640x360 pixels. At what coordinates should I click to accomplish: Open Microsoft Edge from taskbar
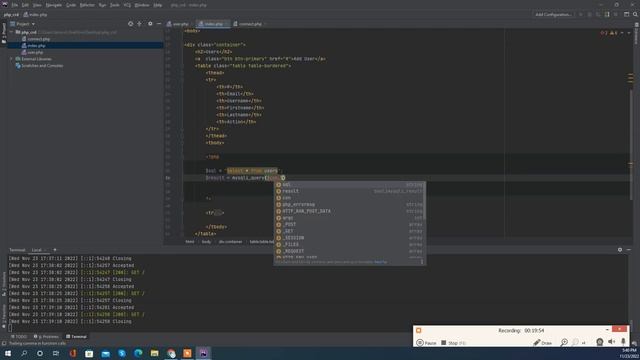pyautogui.click(x=138, y=353)
